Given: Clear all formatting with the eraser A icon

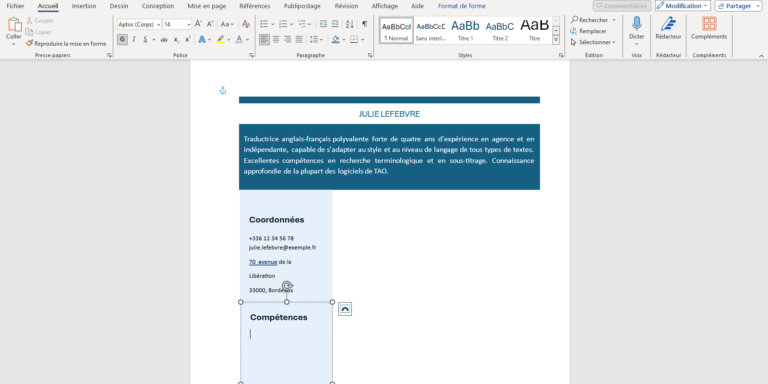Looking at the screenshot, I should [246, 24].
